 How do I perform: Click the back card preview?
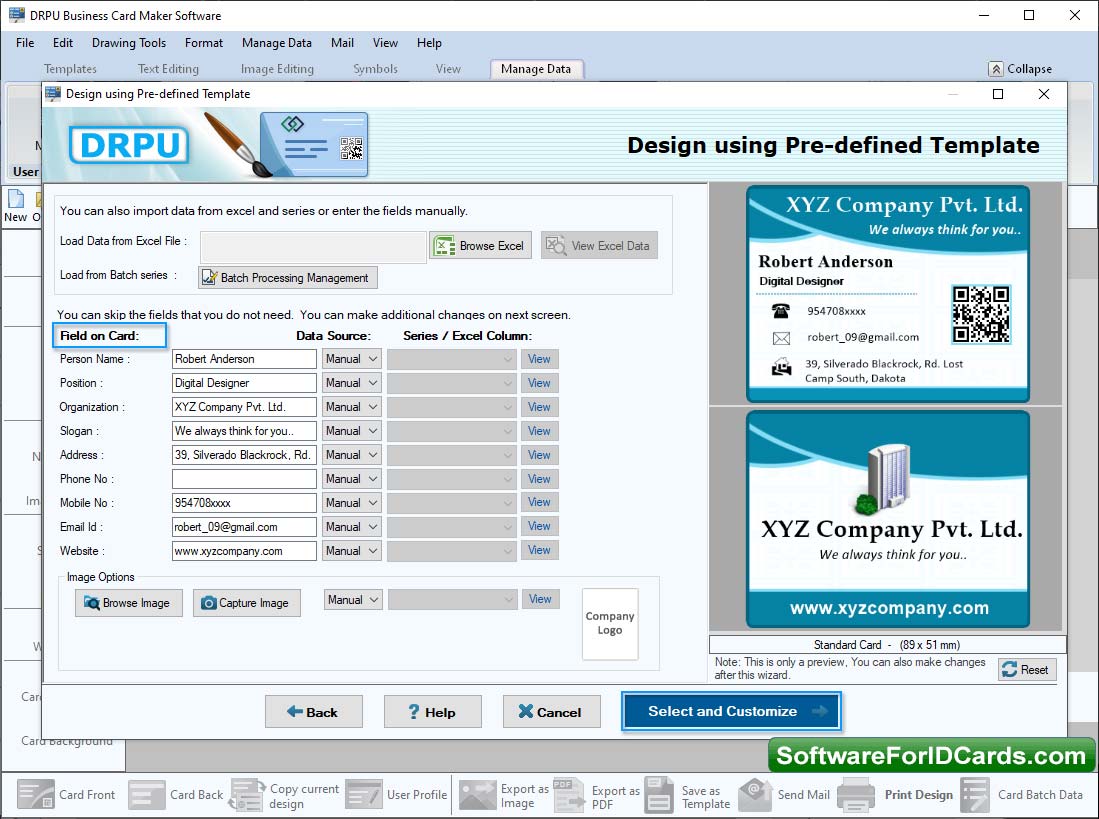[x=887, y=519]
